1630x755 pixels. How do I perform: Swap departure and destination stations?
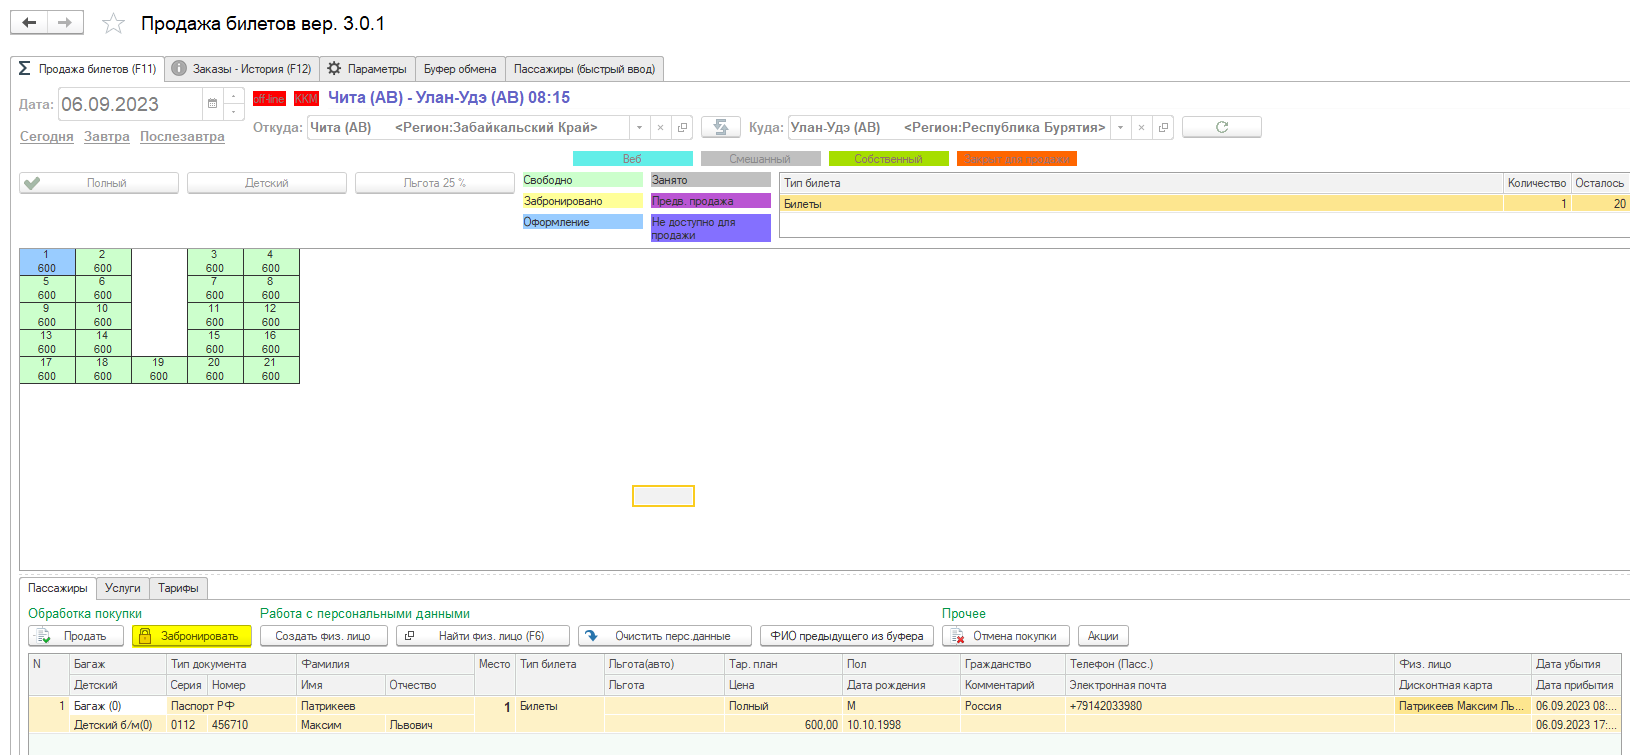coord(720,127)
